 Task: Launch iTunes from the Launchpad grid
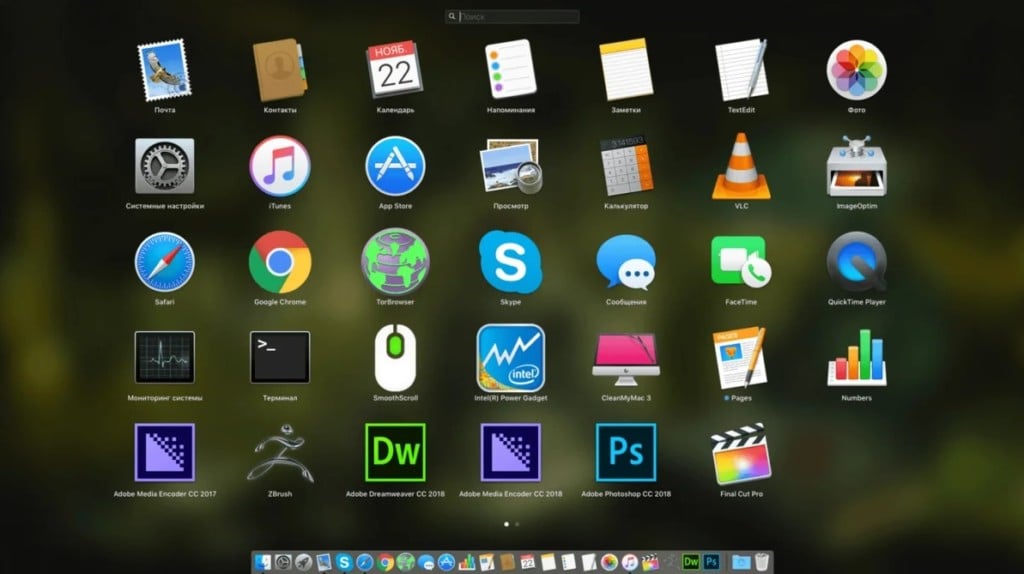tap(280, 166)
